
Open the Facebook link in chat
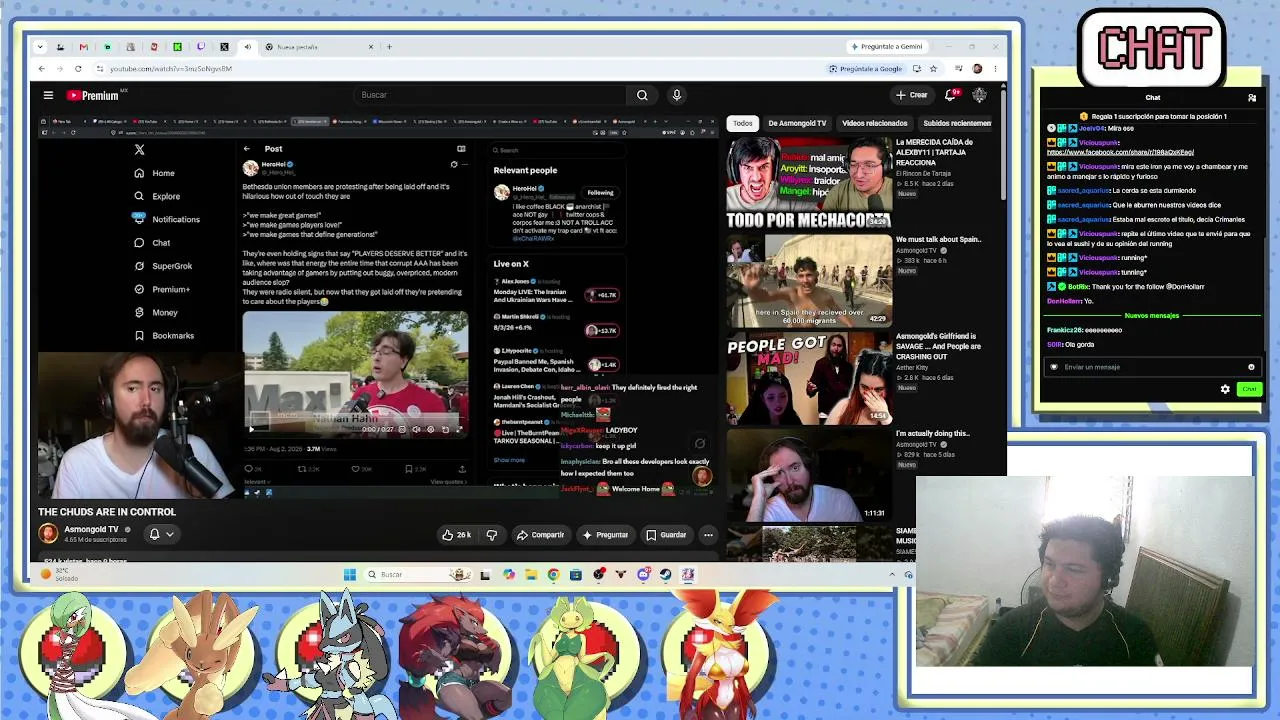click(x=1120, y=152)
